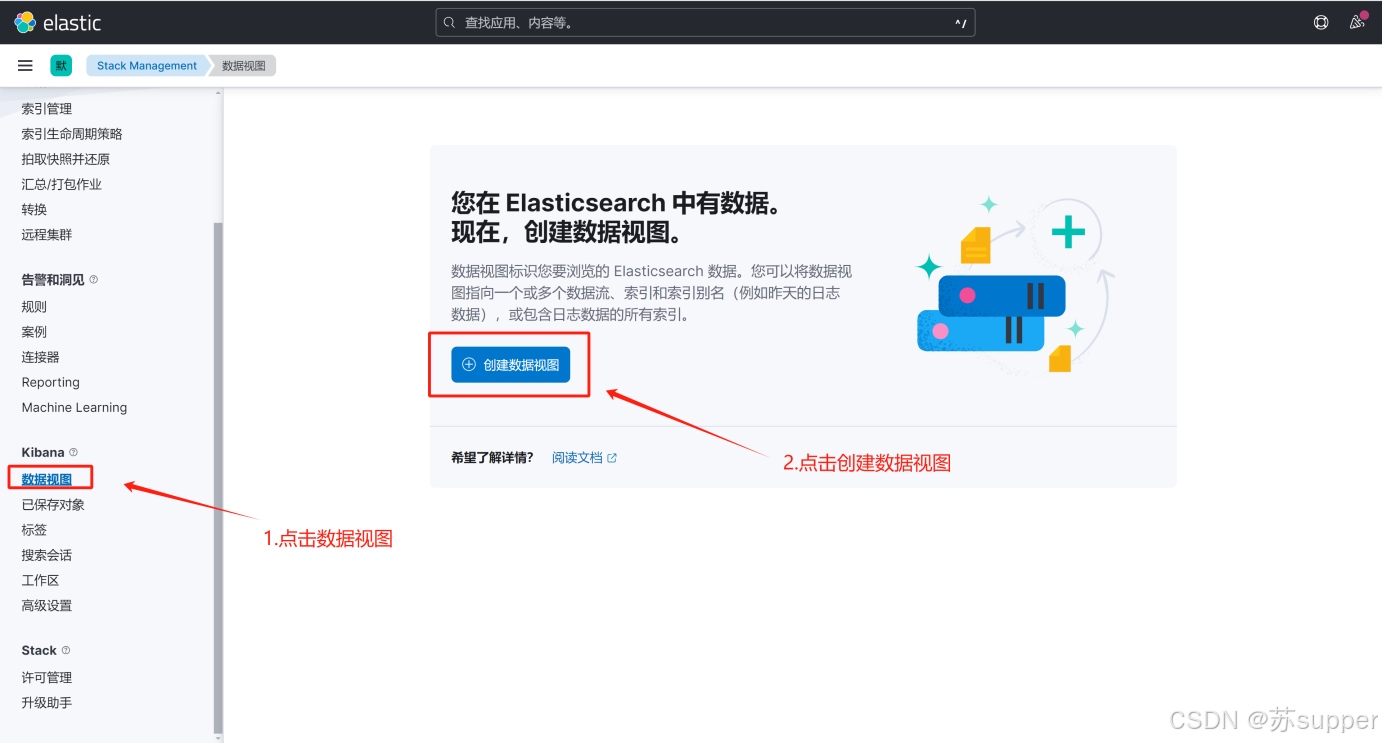
Task: Click the 数据视图 breadcrumb
Action: [244, 66]
